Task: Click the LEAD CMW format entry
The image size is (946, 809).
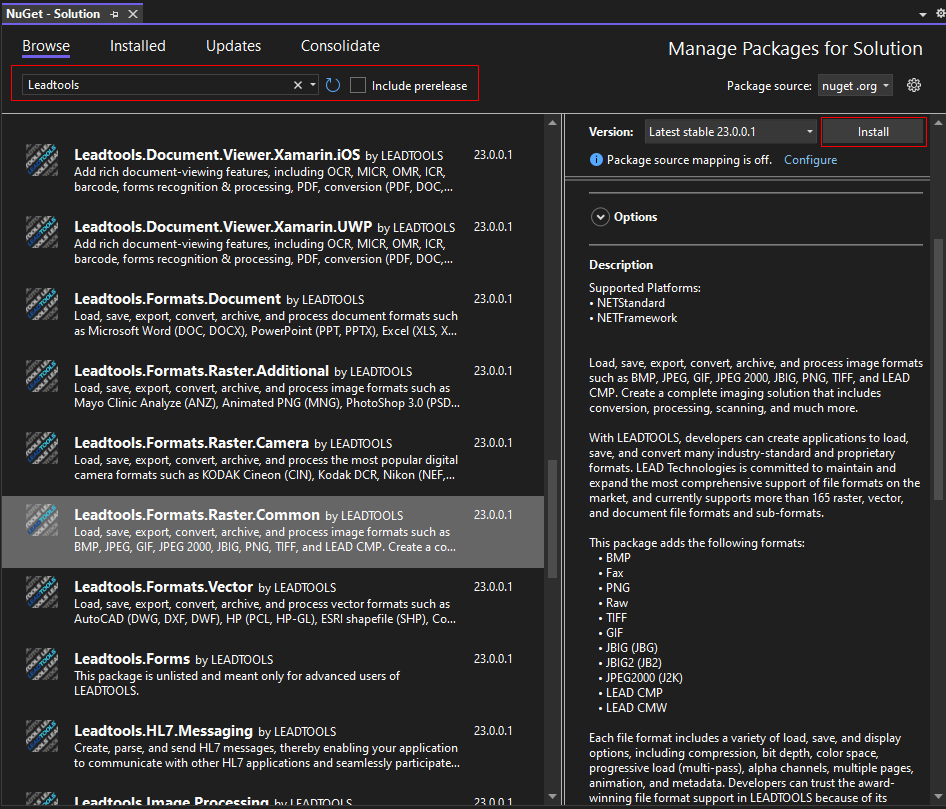Action: (636, 708)
